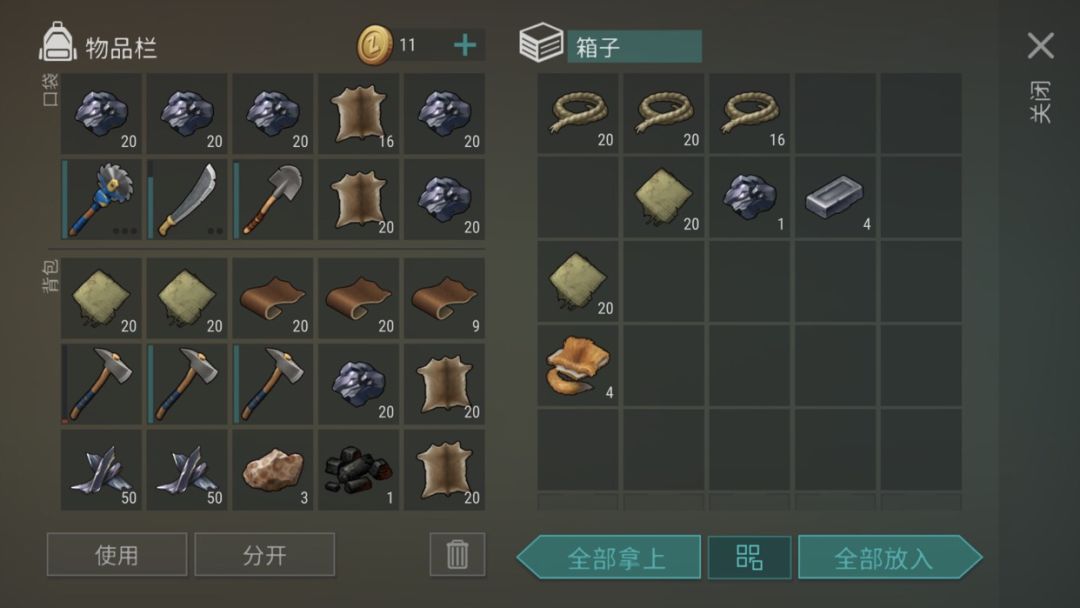Pick the iron bar stack in chest
Screen dimensions: 1080x608
[x=835, y=198]
